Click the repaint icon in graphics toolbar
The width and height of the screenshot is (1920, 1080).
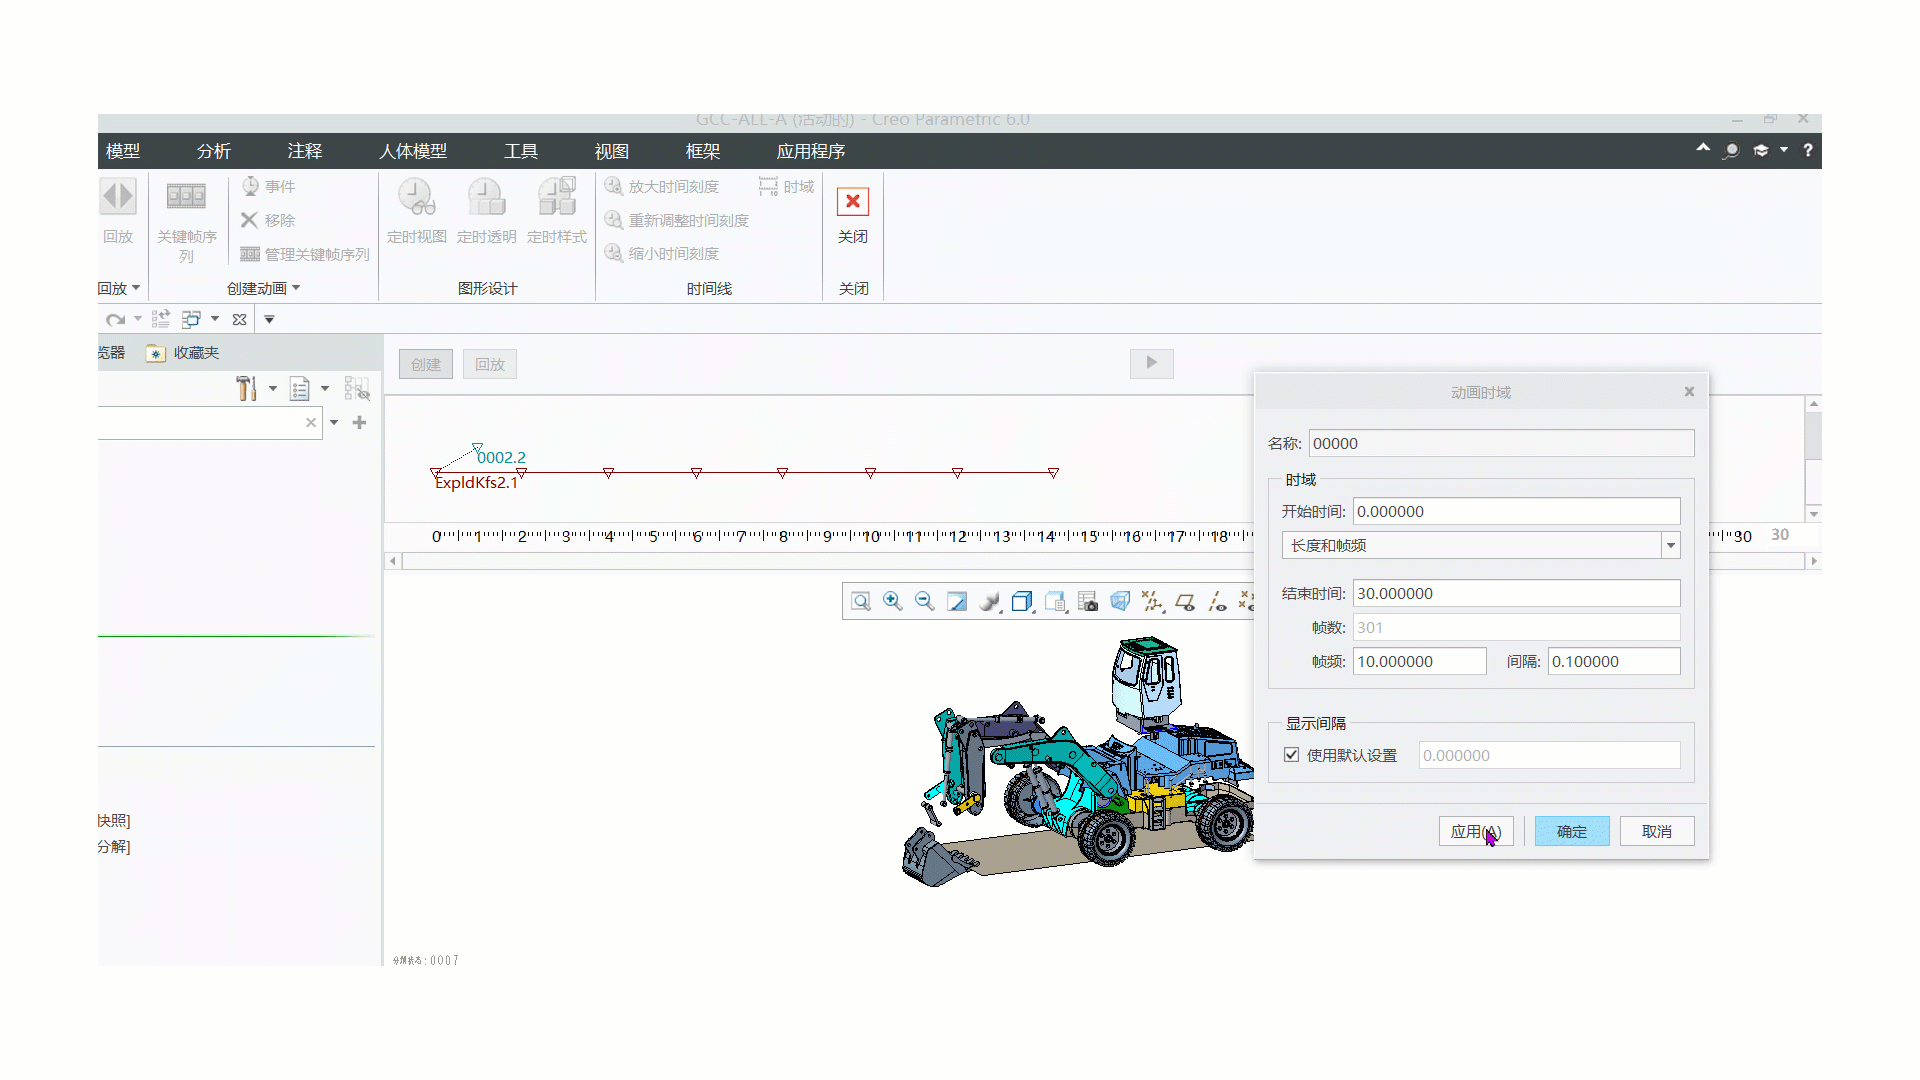pyautogui.click(x=957, y=601)
